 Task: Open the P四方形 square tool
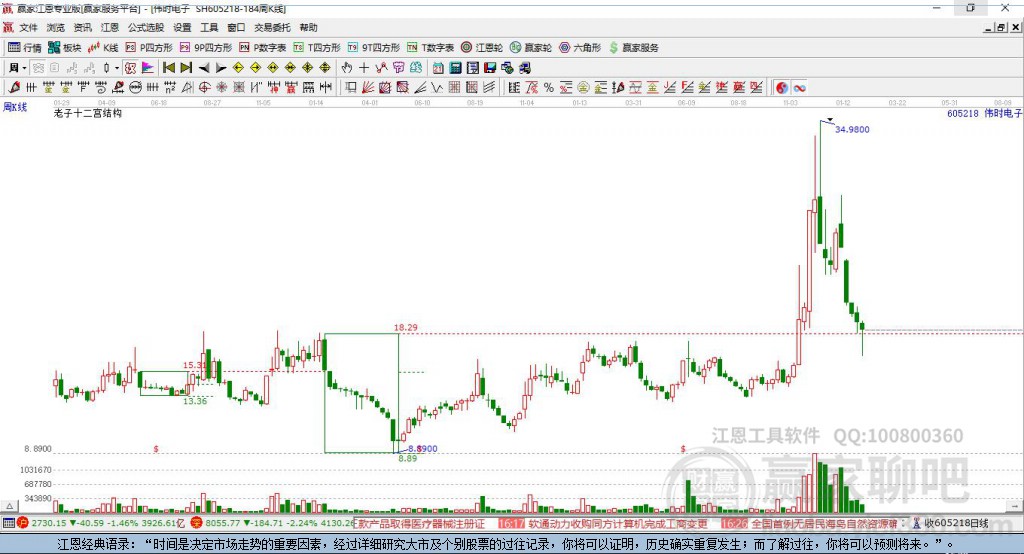149,48
